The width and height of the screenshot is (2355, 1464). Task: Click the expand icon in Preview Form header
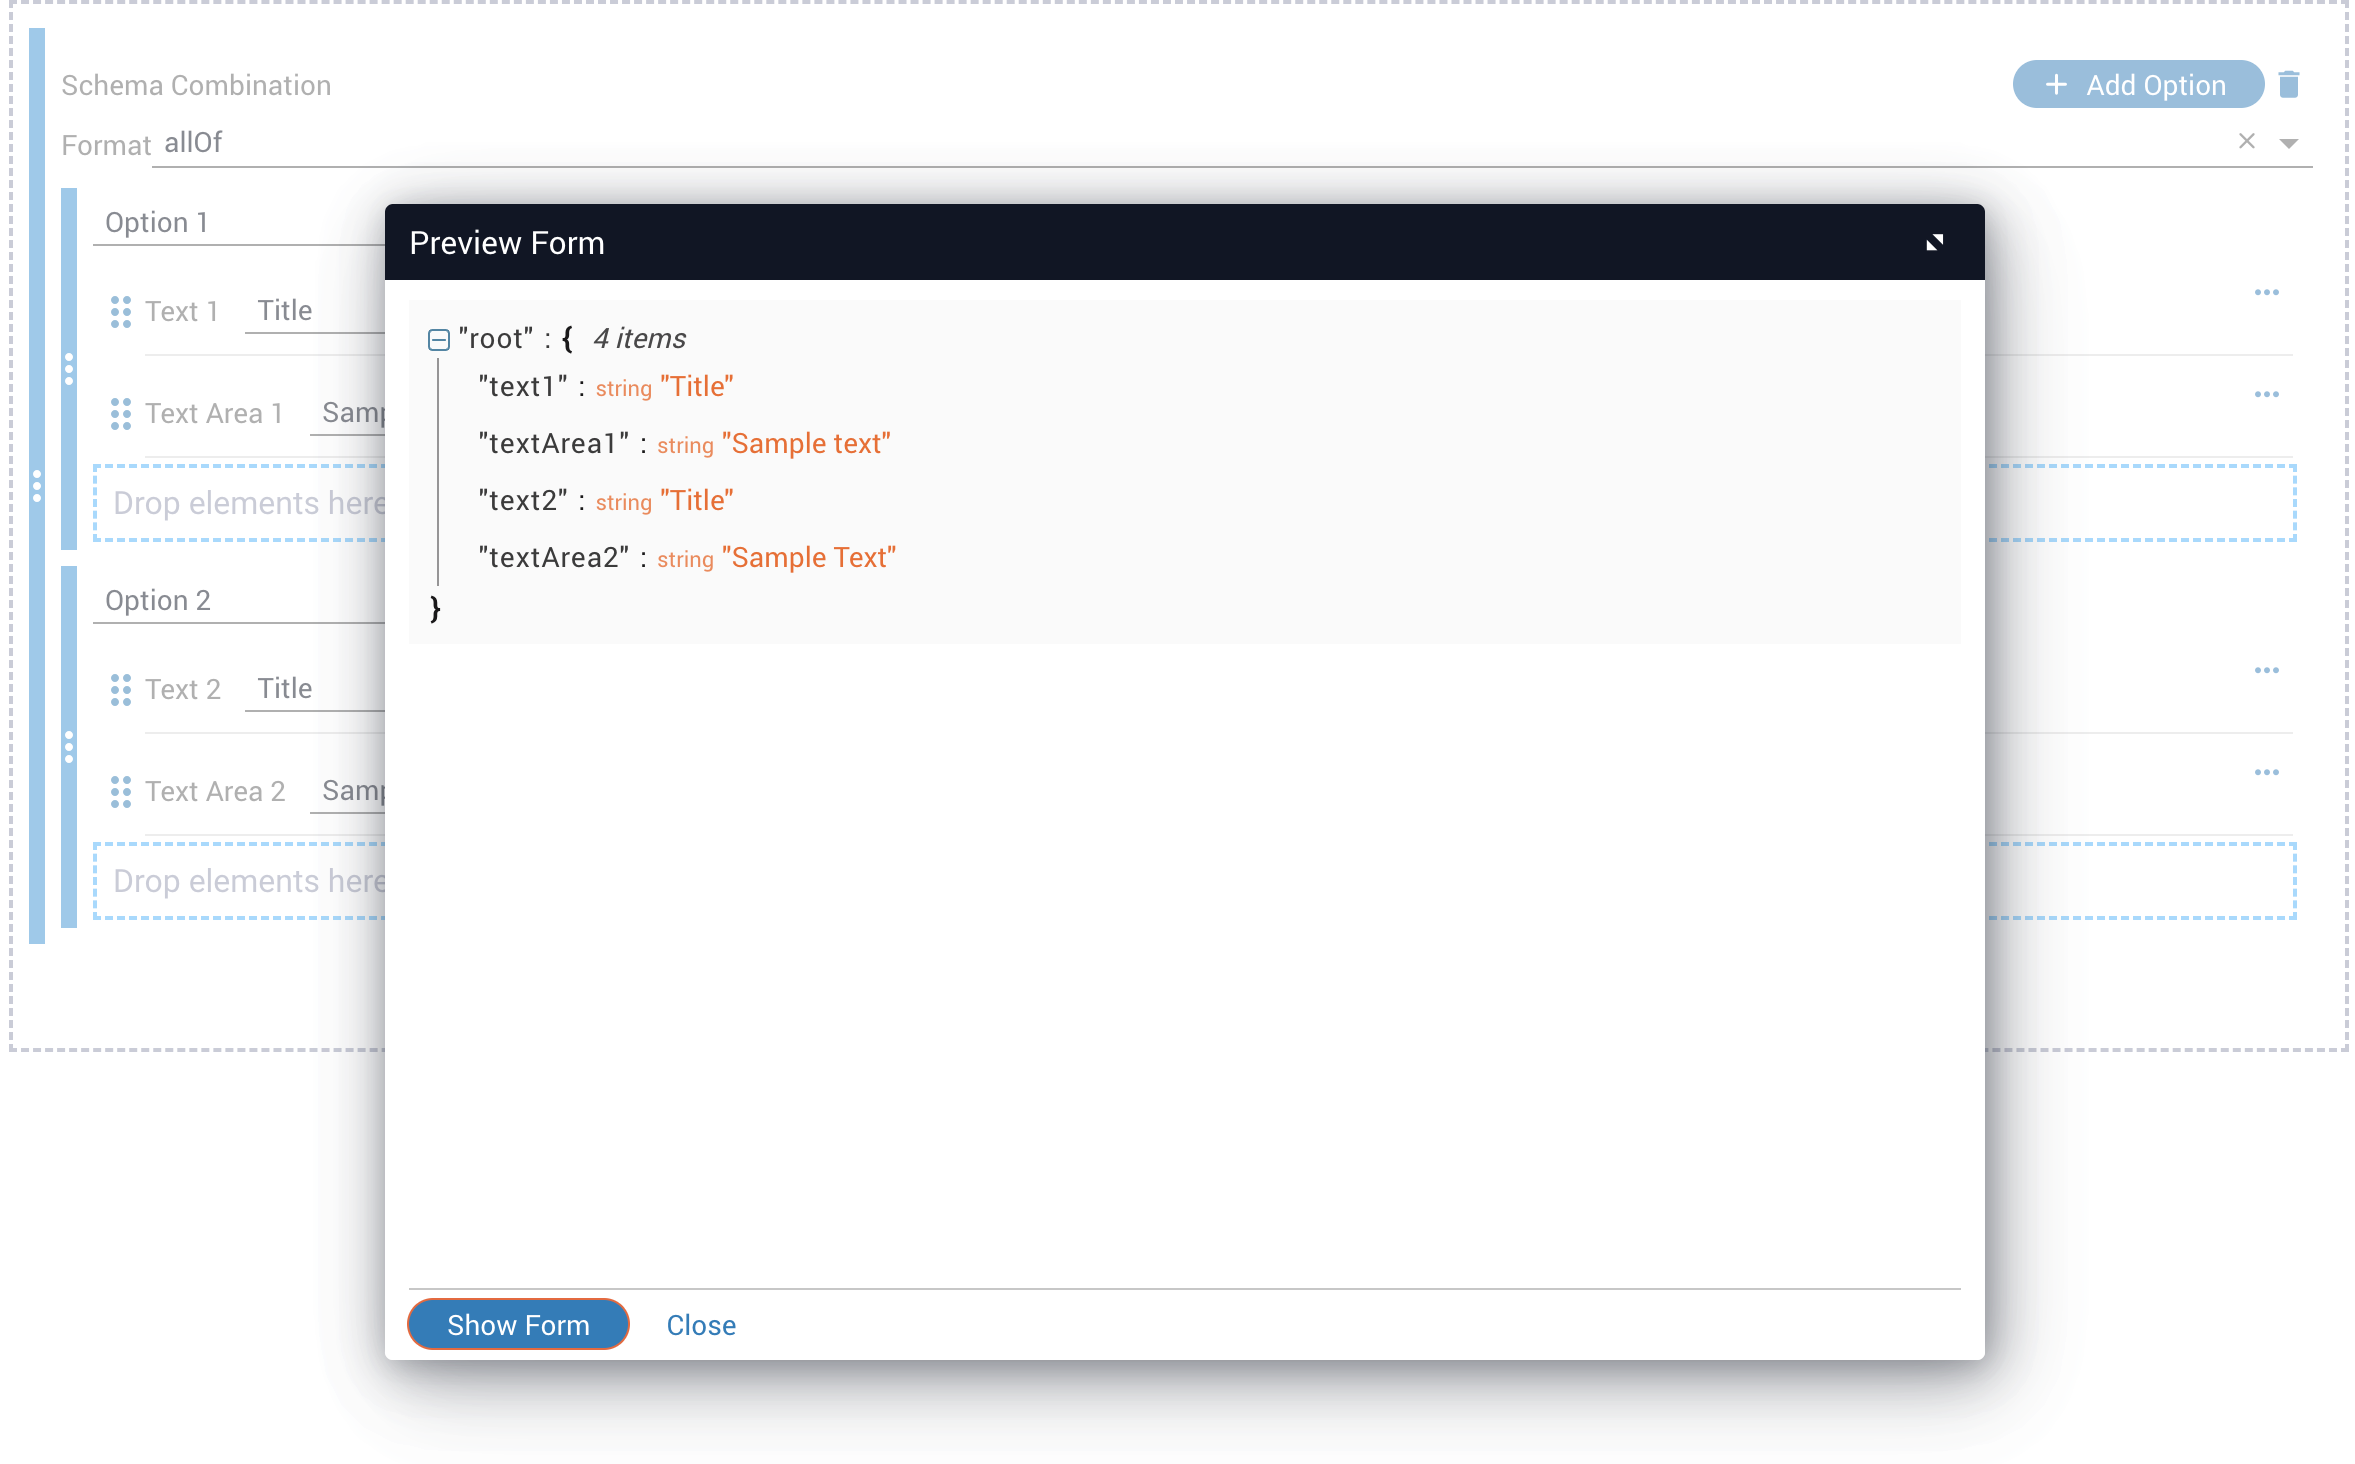pyautogui.click(x=1934, y=243)
